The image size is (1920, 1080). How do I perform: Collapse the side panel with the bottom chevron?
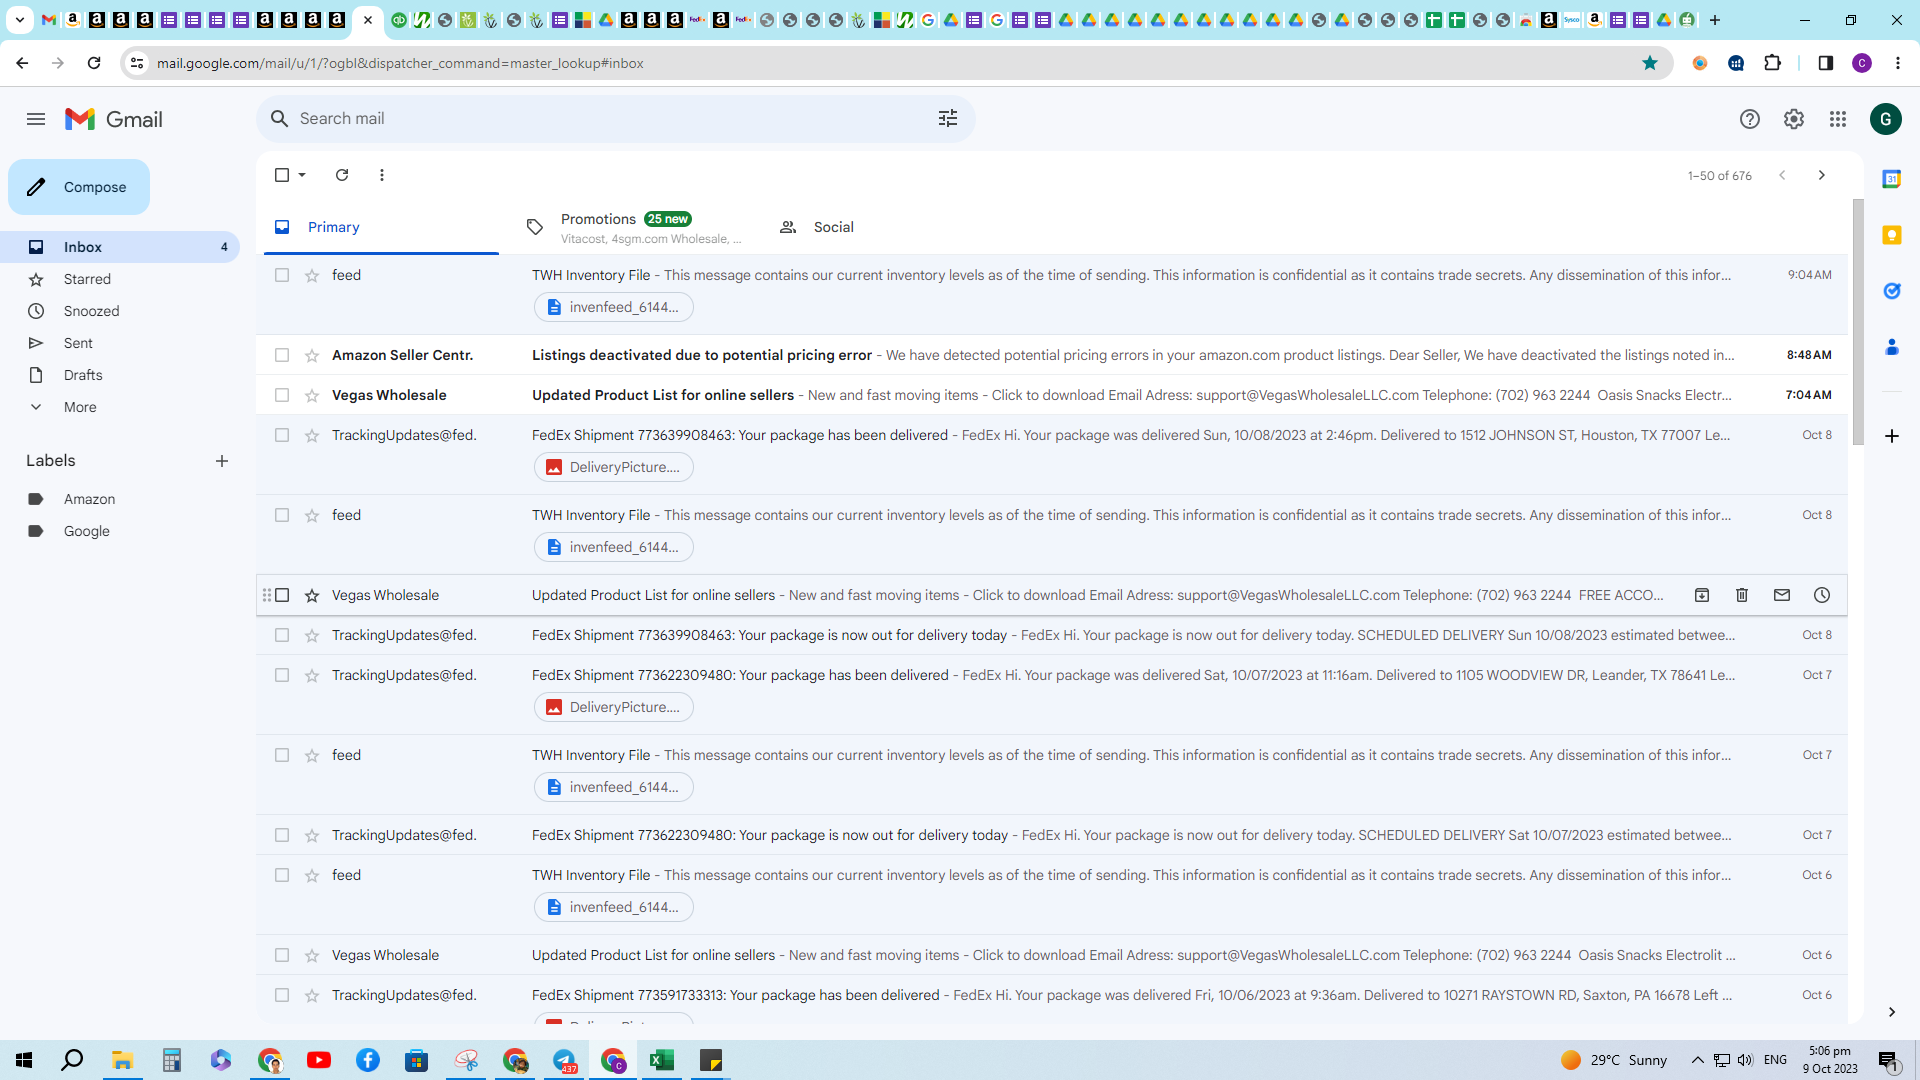tap(1891, 1012)
